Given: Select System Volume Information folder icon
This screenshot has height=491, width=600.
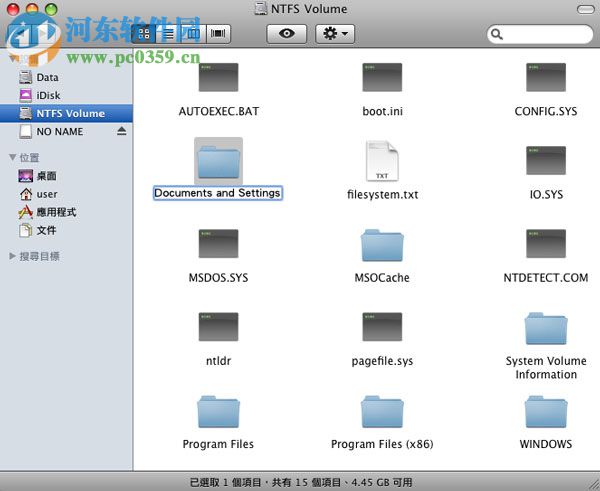Looking at the screenshot, I should tap(546, 328).
